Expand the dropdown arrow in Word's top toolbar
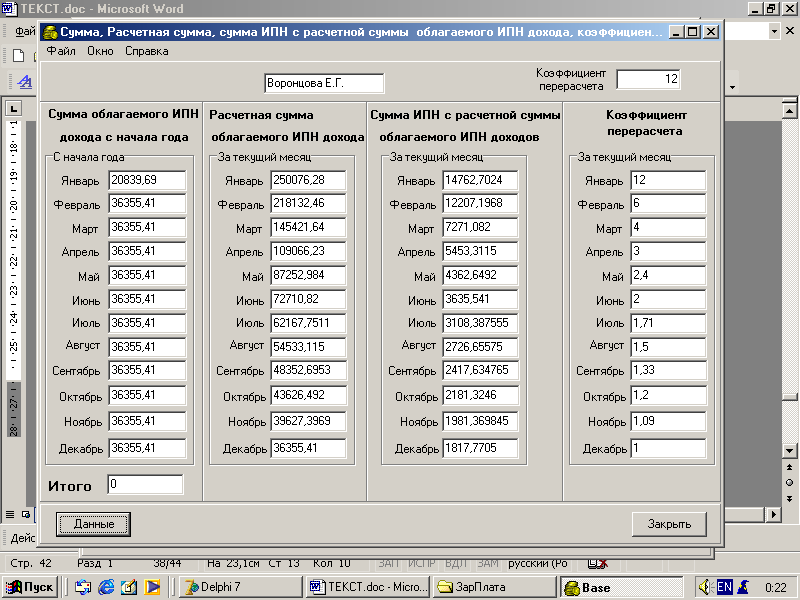The image size is (800, 600). pyautogui.click(x=775, y=31)
